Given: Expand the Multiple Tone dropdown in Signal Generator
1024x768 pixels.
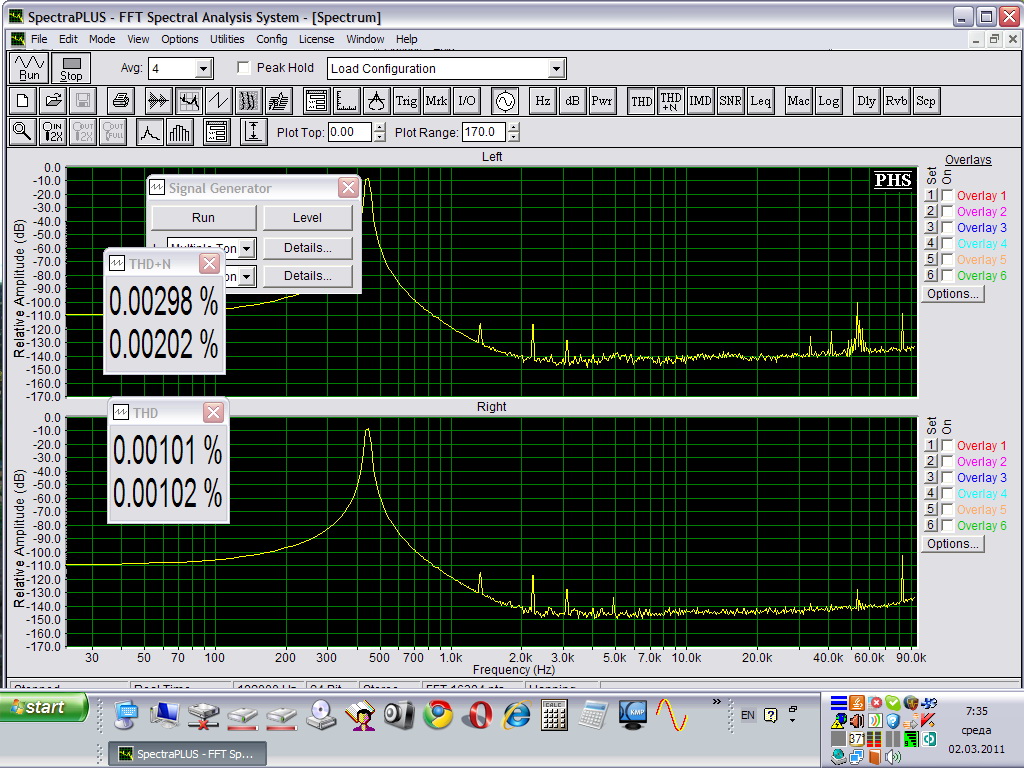Looking at the screenshot, I should pos(246,248).
